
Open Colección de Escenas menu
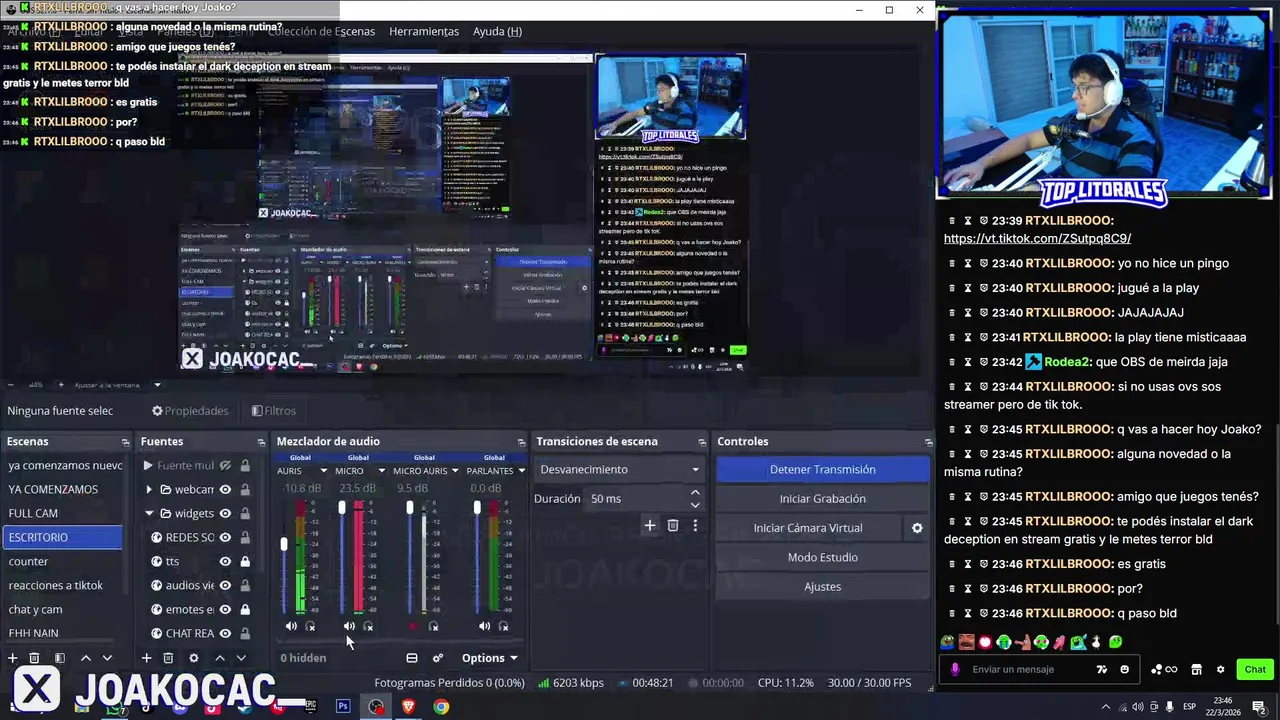pos(321,31)
